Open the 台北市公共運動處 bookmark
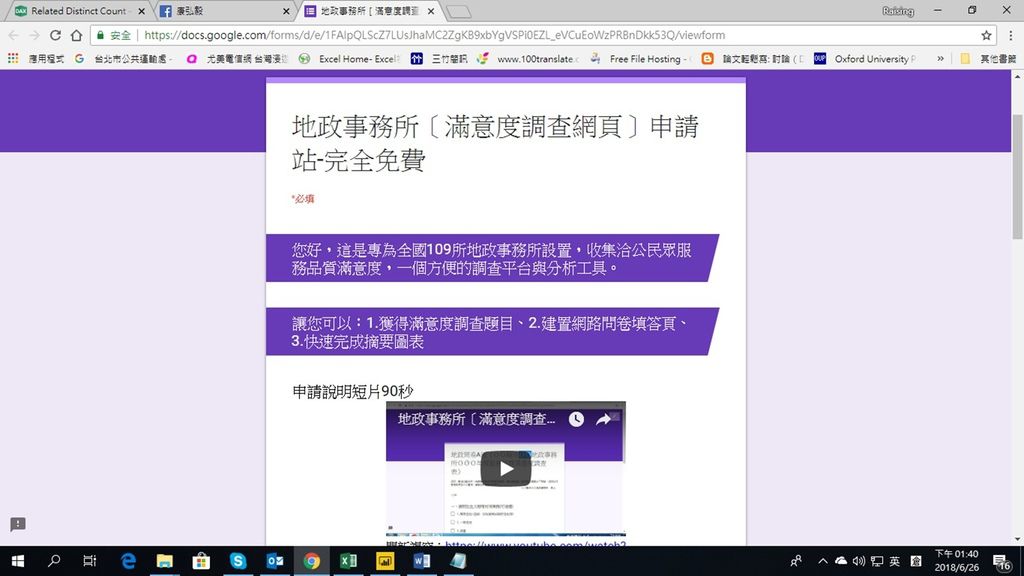Viewport: 1024px width, 576px height. 124,59
